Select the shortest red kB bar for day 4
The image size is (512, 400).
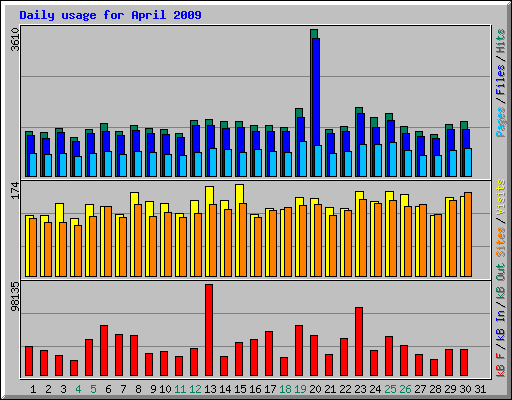coord(74,368)
